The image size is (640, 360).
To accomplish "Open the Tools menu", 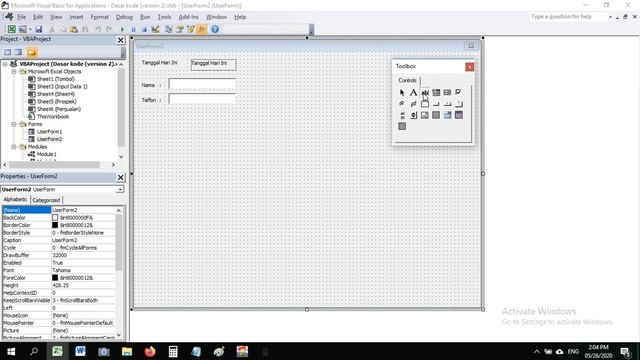I will pyautogui.click(x=164, y=17).
